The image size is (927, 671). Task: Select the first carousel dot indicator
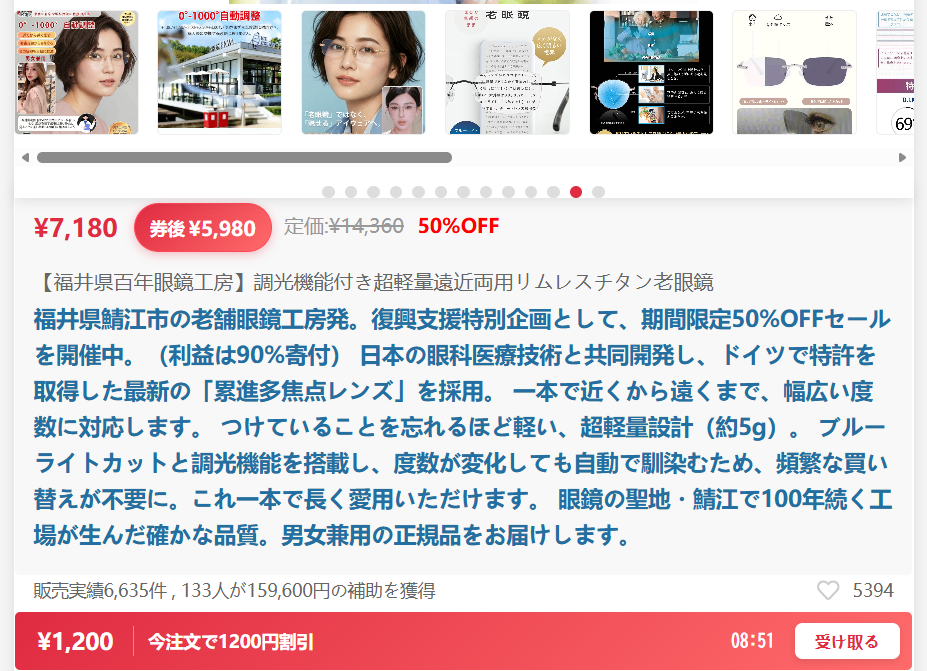coord(329,192)
